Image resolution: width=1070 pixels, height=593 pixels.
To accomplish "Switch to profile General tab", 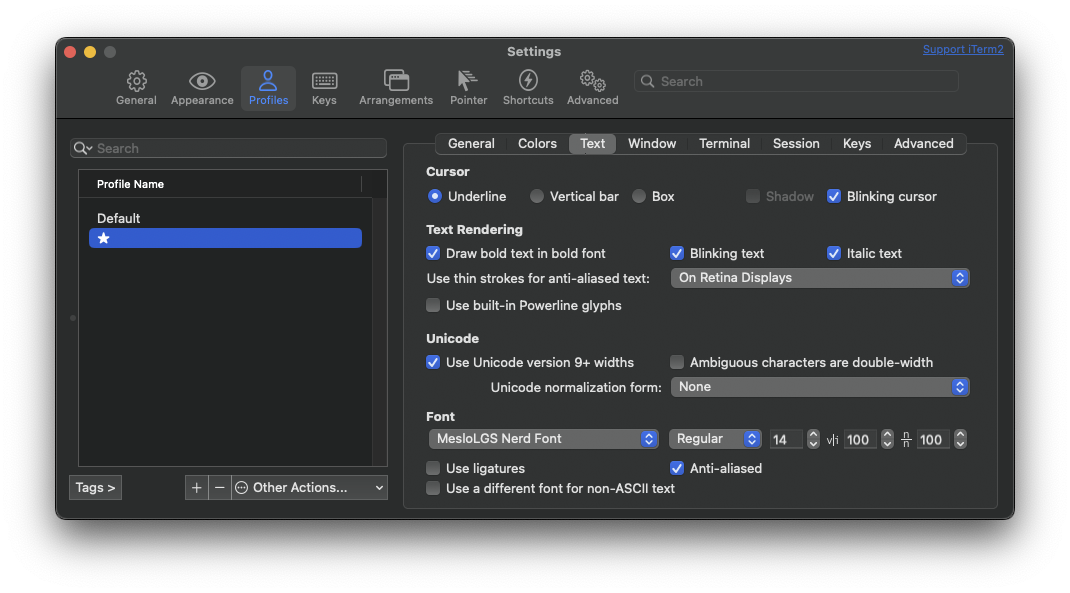I will pyautogui.click(x=471, y=143).
